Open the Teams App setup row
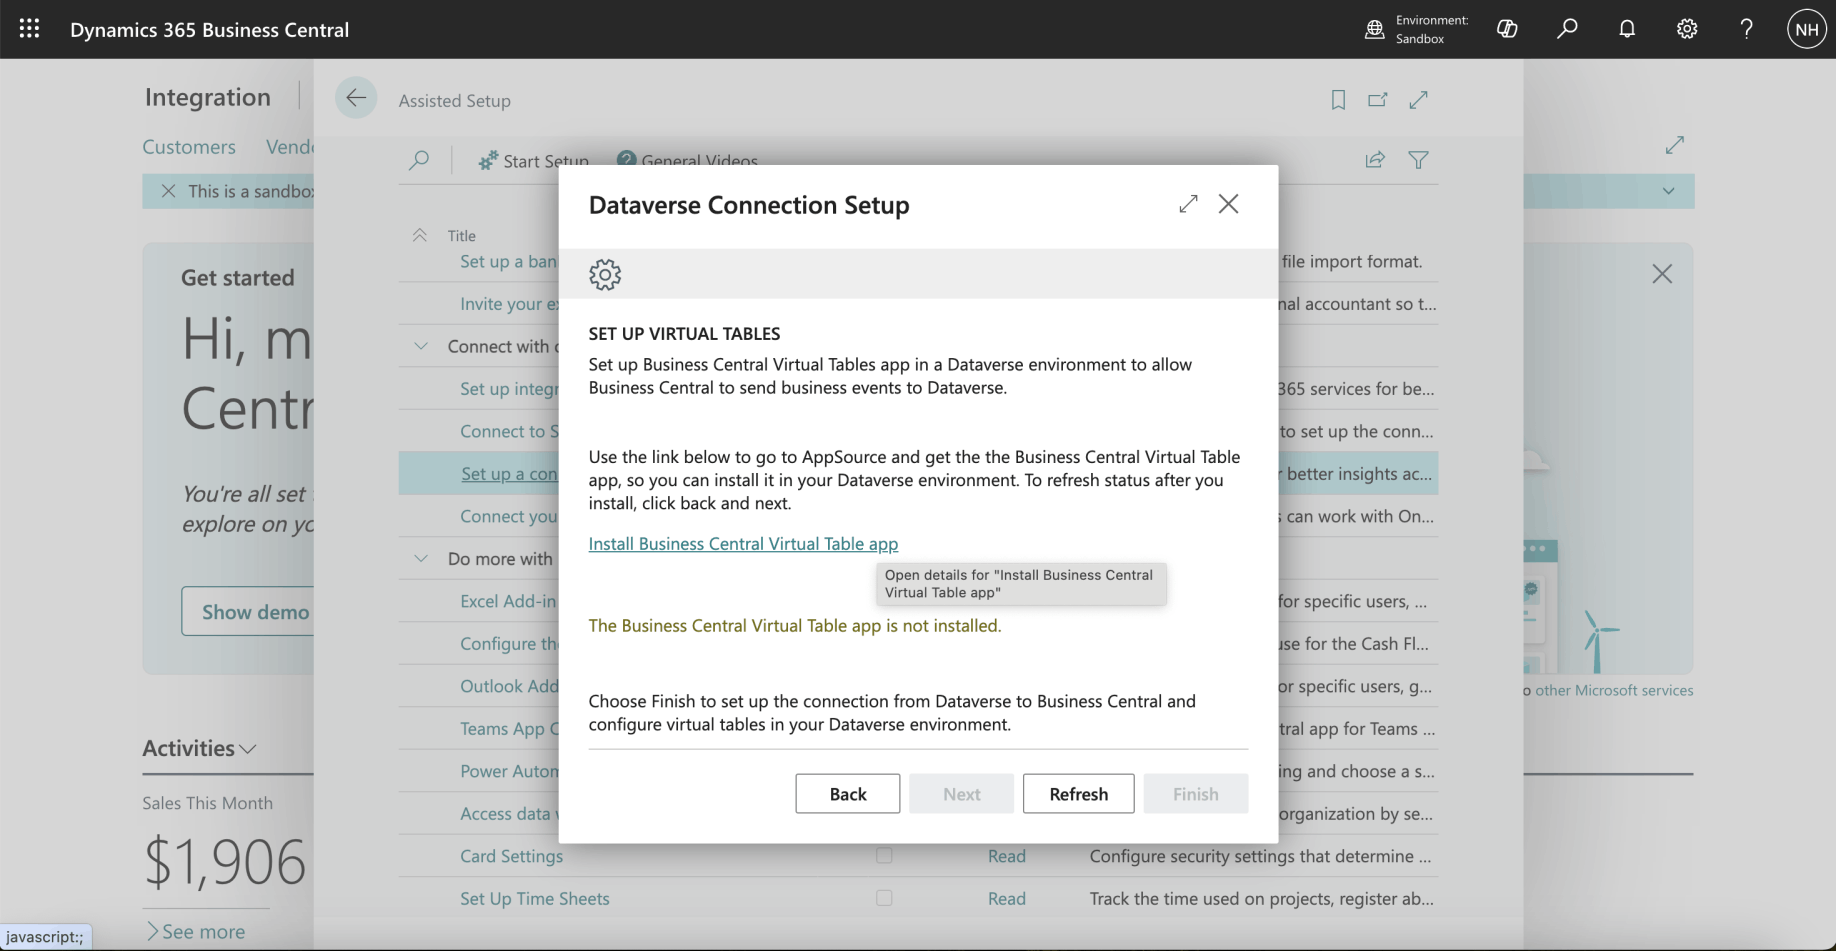This screenshot has width=1836, height=951. tap(509, 729)
